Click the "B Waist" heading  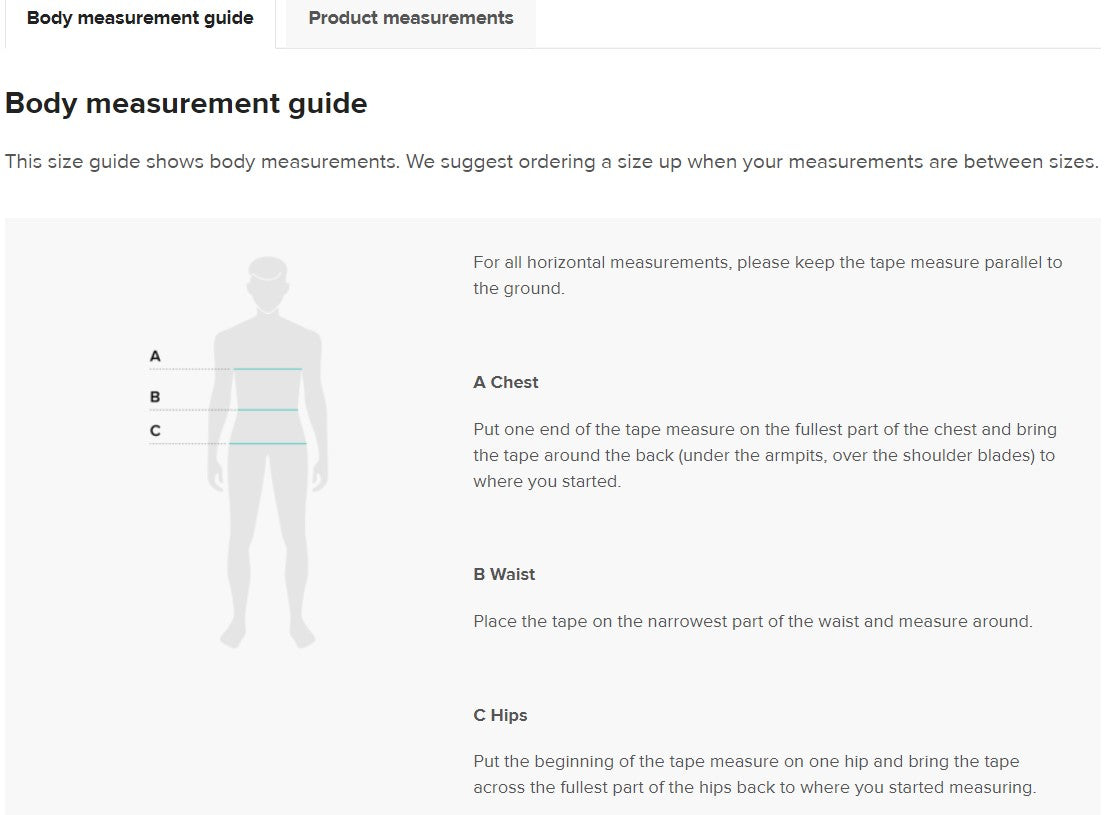504,574
